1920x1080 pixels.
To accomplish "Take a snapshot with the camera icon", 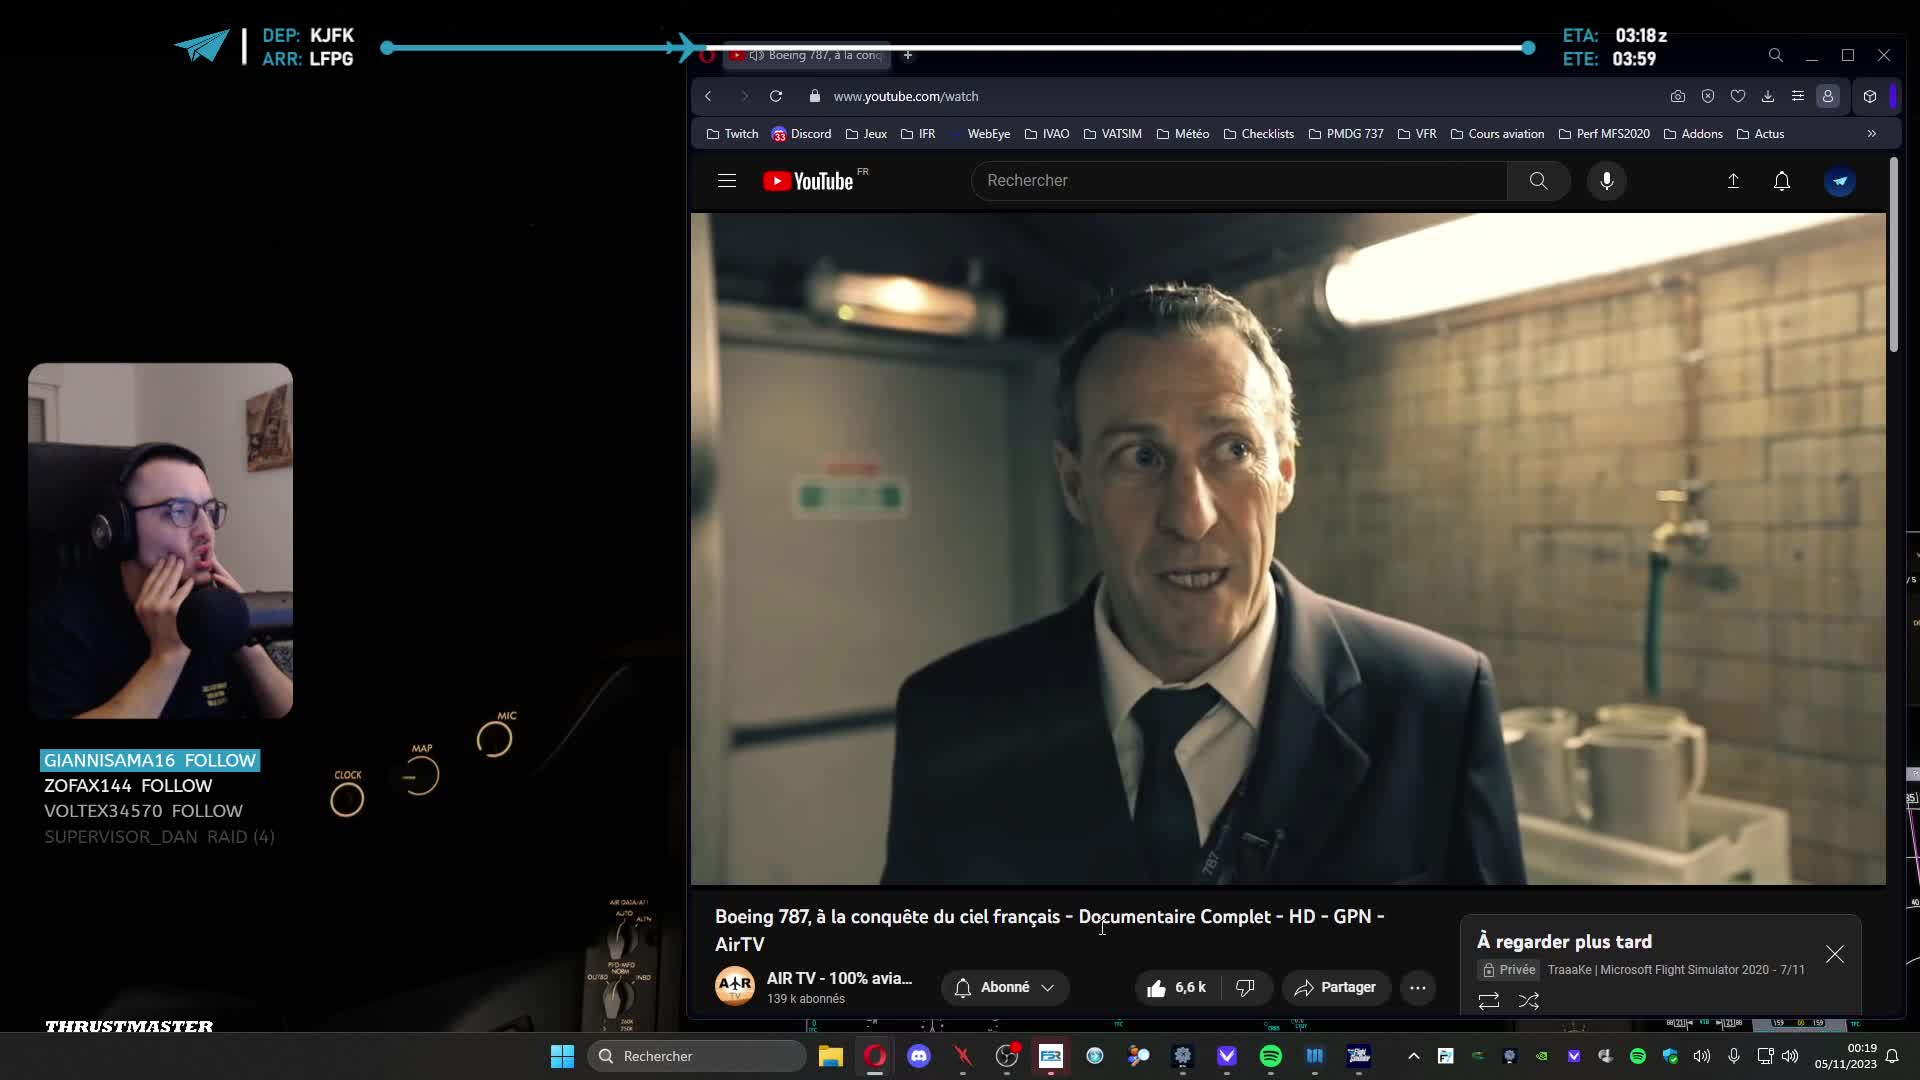I will point(1678,96).
